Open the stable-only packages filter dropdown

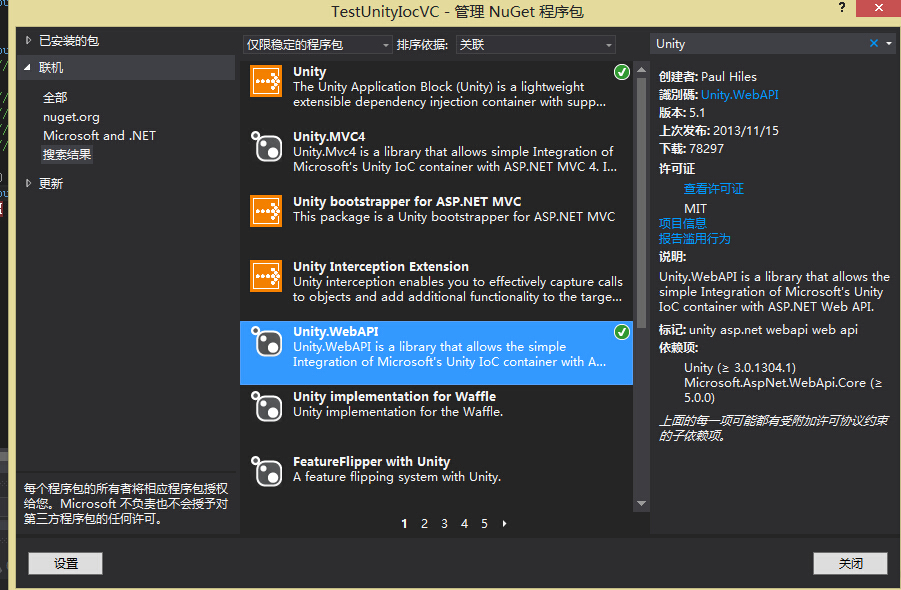pos(318,44)
